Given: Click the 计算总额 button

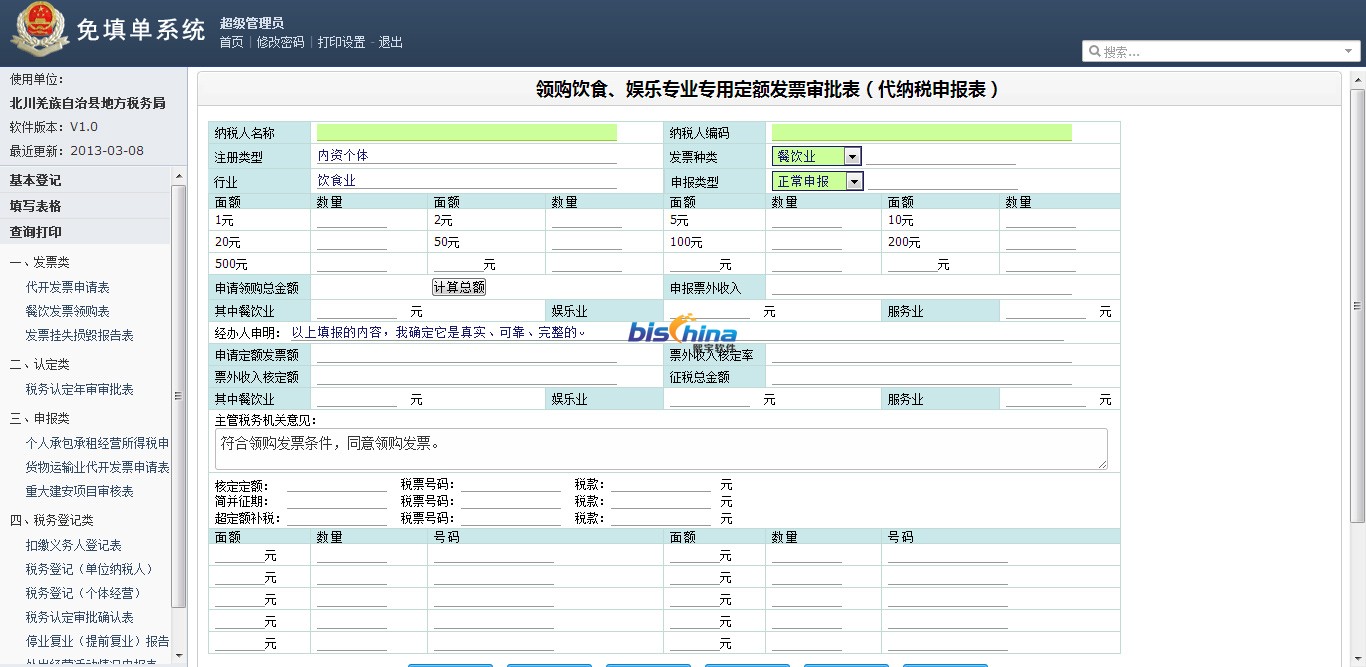Looking at the screenshot, I should (x=459, y=287).
